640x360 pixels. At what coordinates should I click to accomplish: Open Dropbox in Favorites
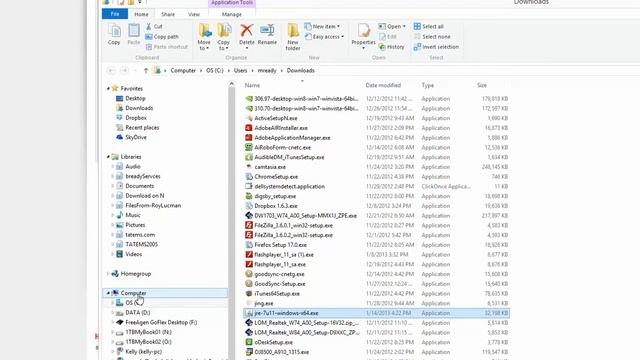[x=136, y=118]
